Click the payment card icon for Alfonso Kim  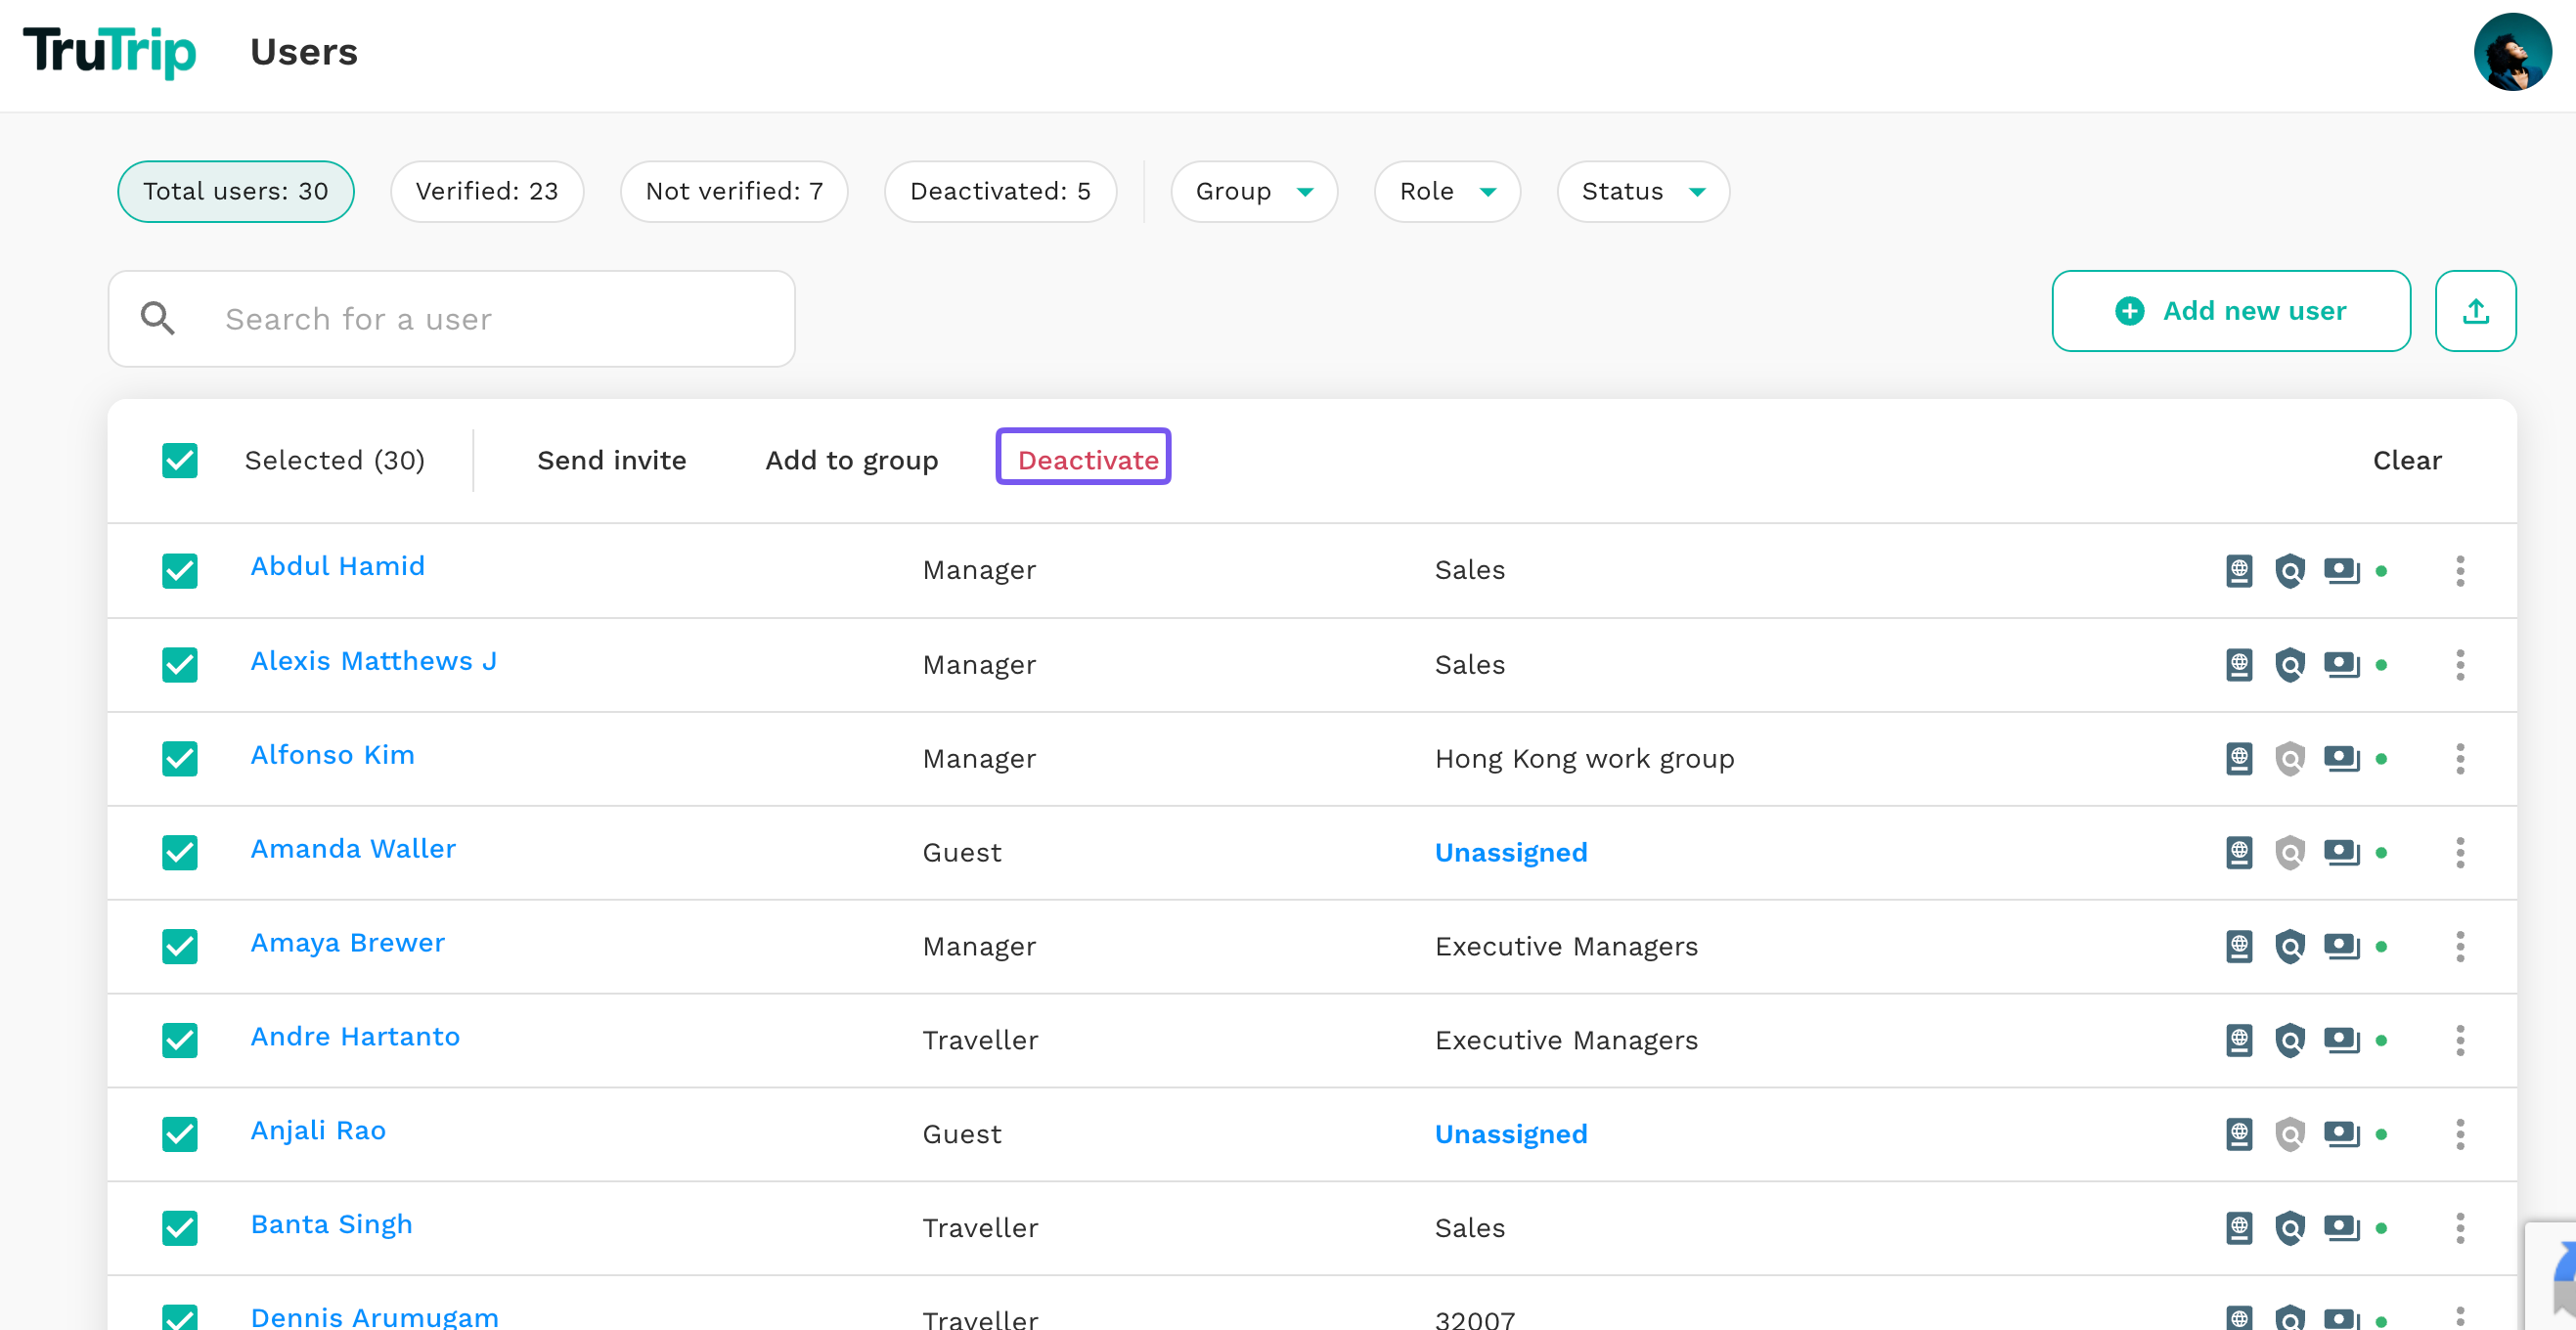2341,759
